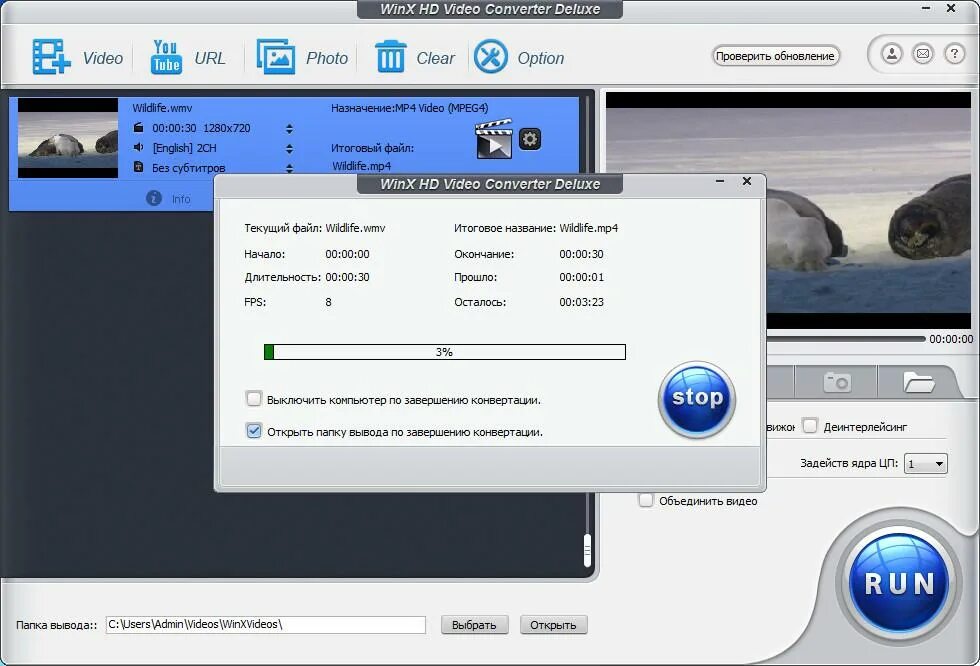This screenshot has width=980, height=666.
Task: Click the speaker audio track icon
Action: coord(139,147)
